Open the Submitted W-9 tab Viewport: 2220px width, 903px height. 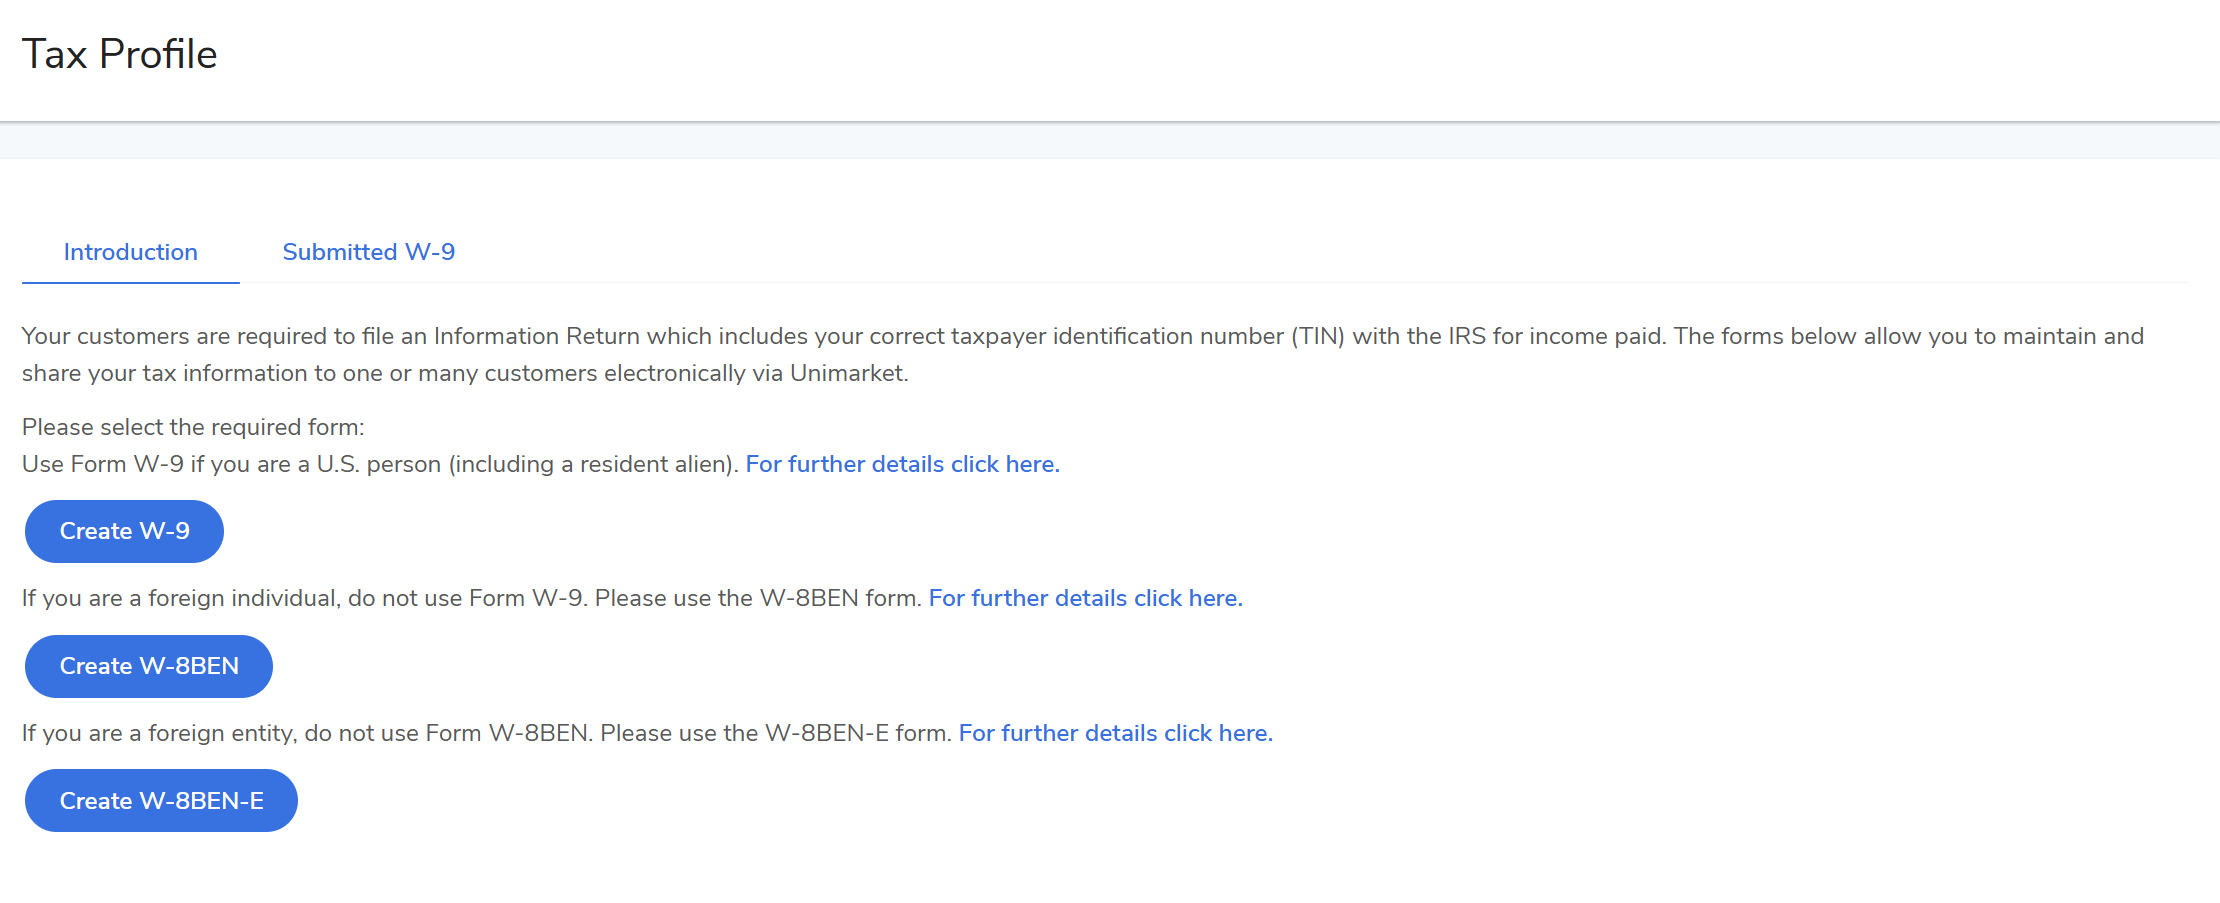368,252
